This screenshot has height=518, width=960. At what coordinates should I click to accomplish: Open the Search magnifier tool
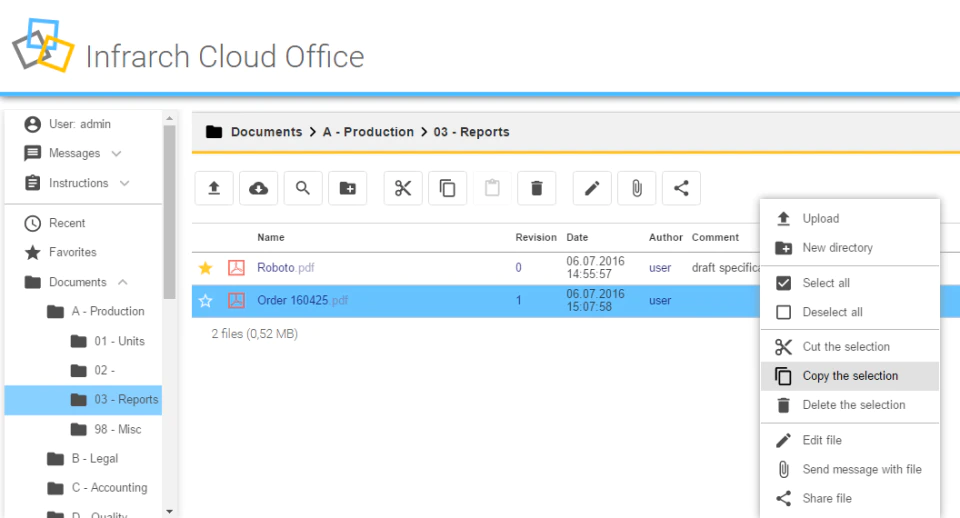pyautogui.click(x=303, y=188)
